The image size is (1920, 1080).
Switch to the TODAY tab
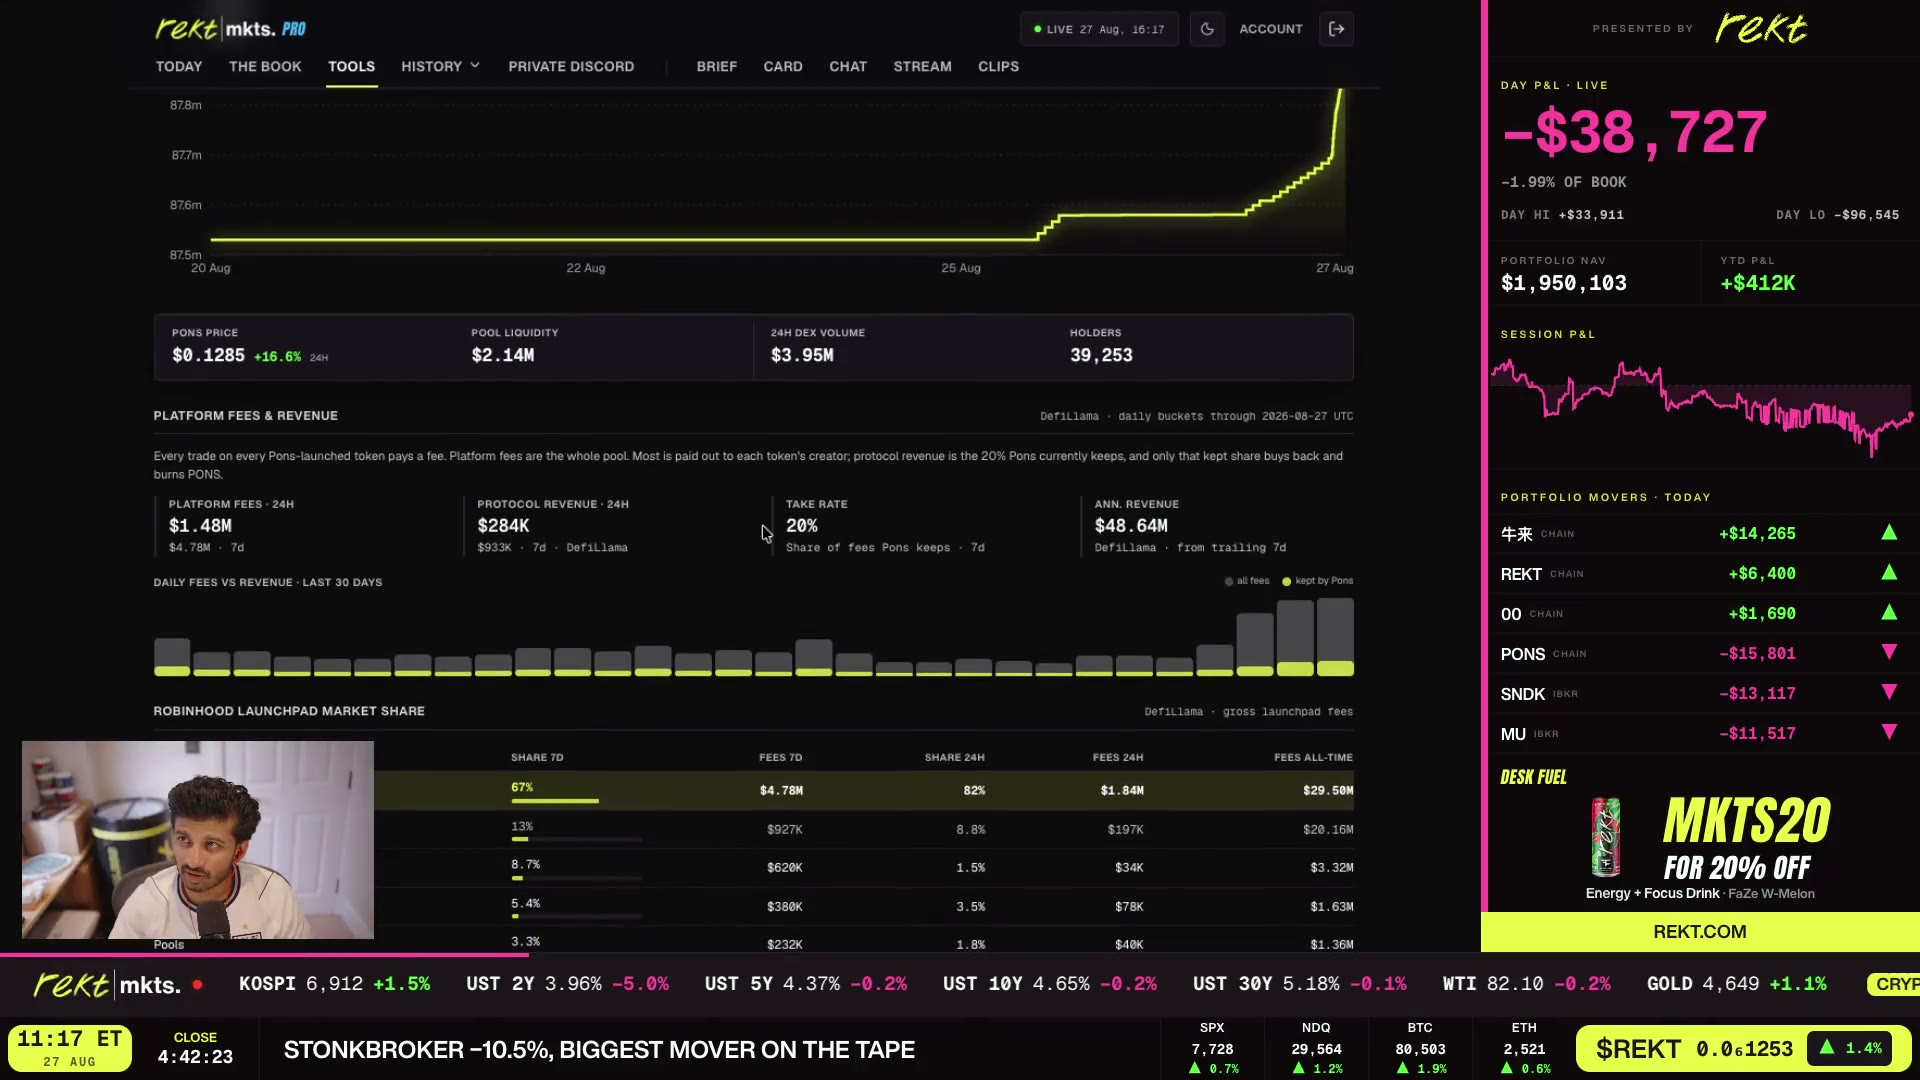(x=179, y=66)
